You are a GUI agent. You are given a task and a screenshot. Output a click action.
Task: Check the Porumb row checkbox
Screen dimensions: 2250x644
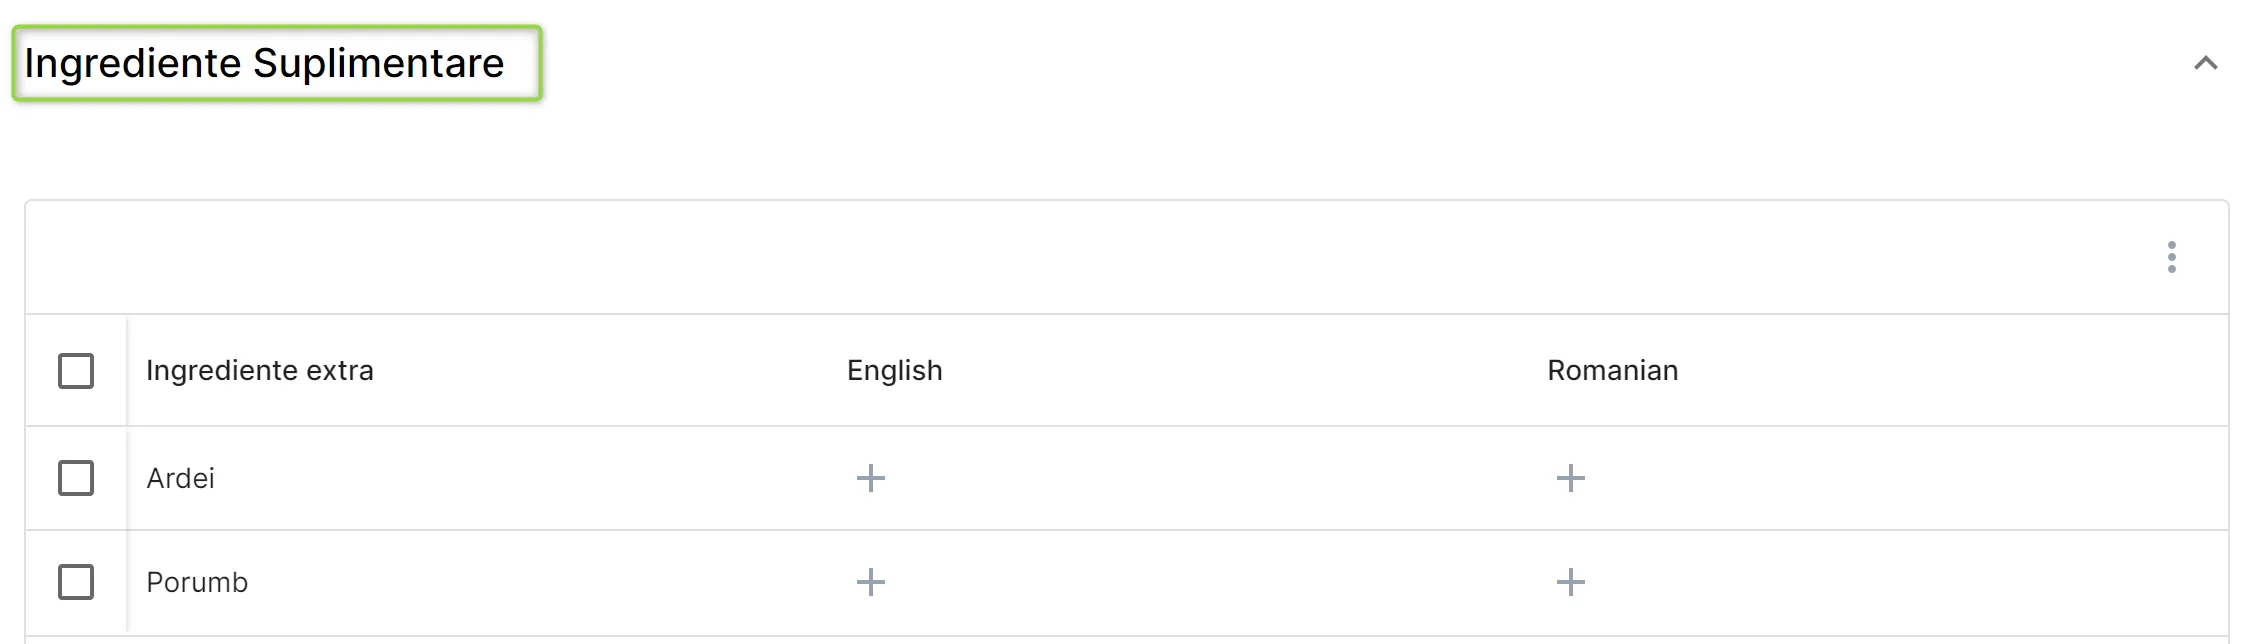(x=76, y=582)
